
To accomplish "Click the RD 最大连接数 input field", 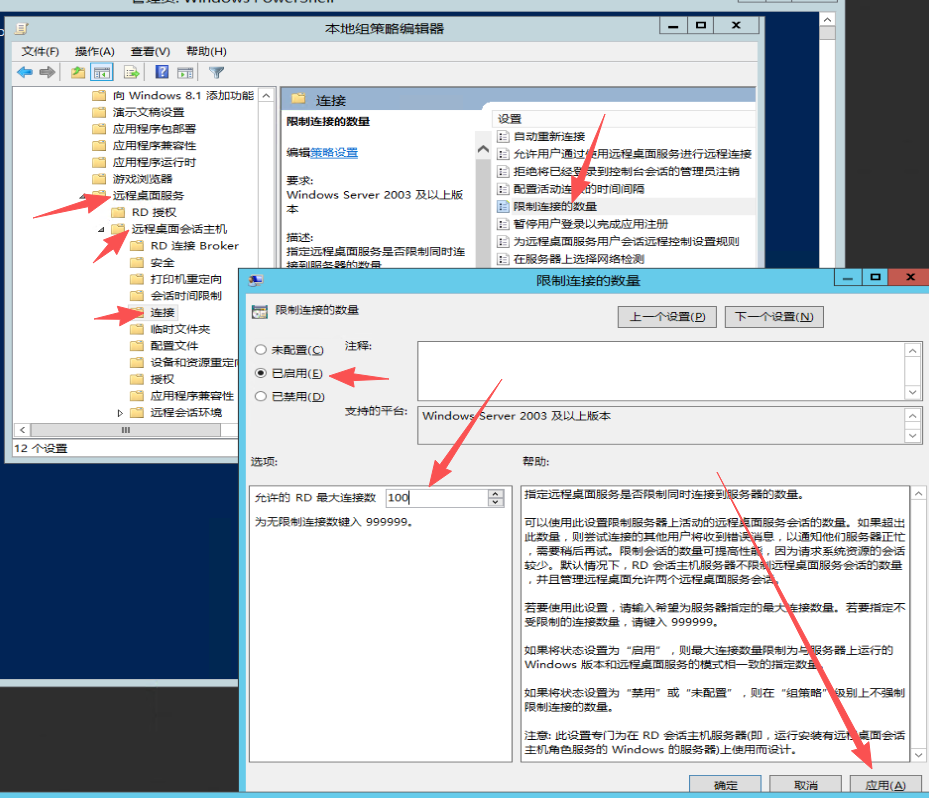I will coord(436,498).
